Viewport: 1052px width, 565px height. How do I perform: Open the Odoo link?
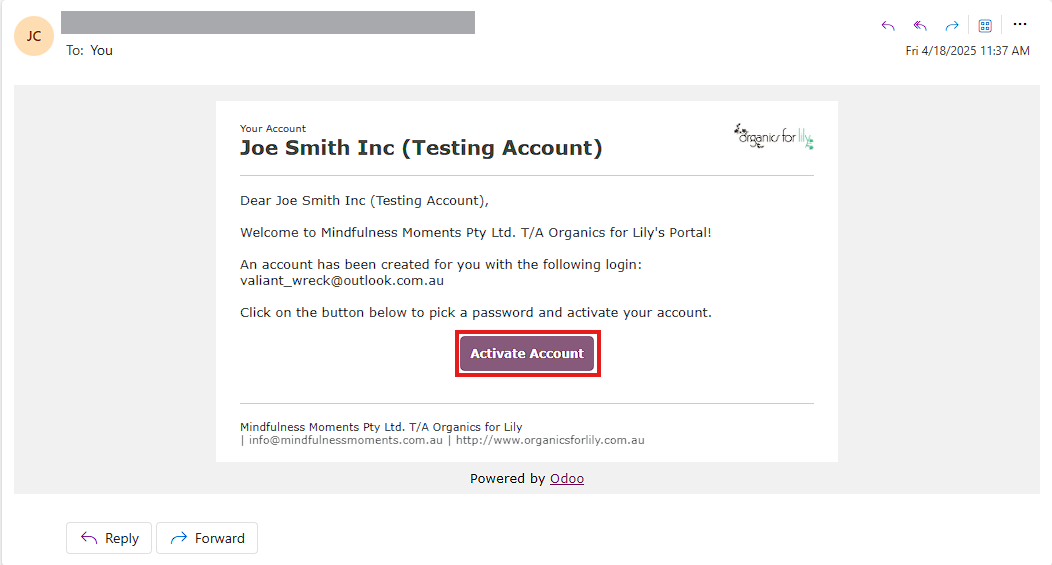point(567,478)
